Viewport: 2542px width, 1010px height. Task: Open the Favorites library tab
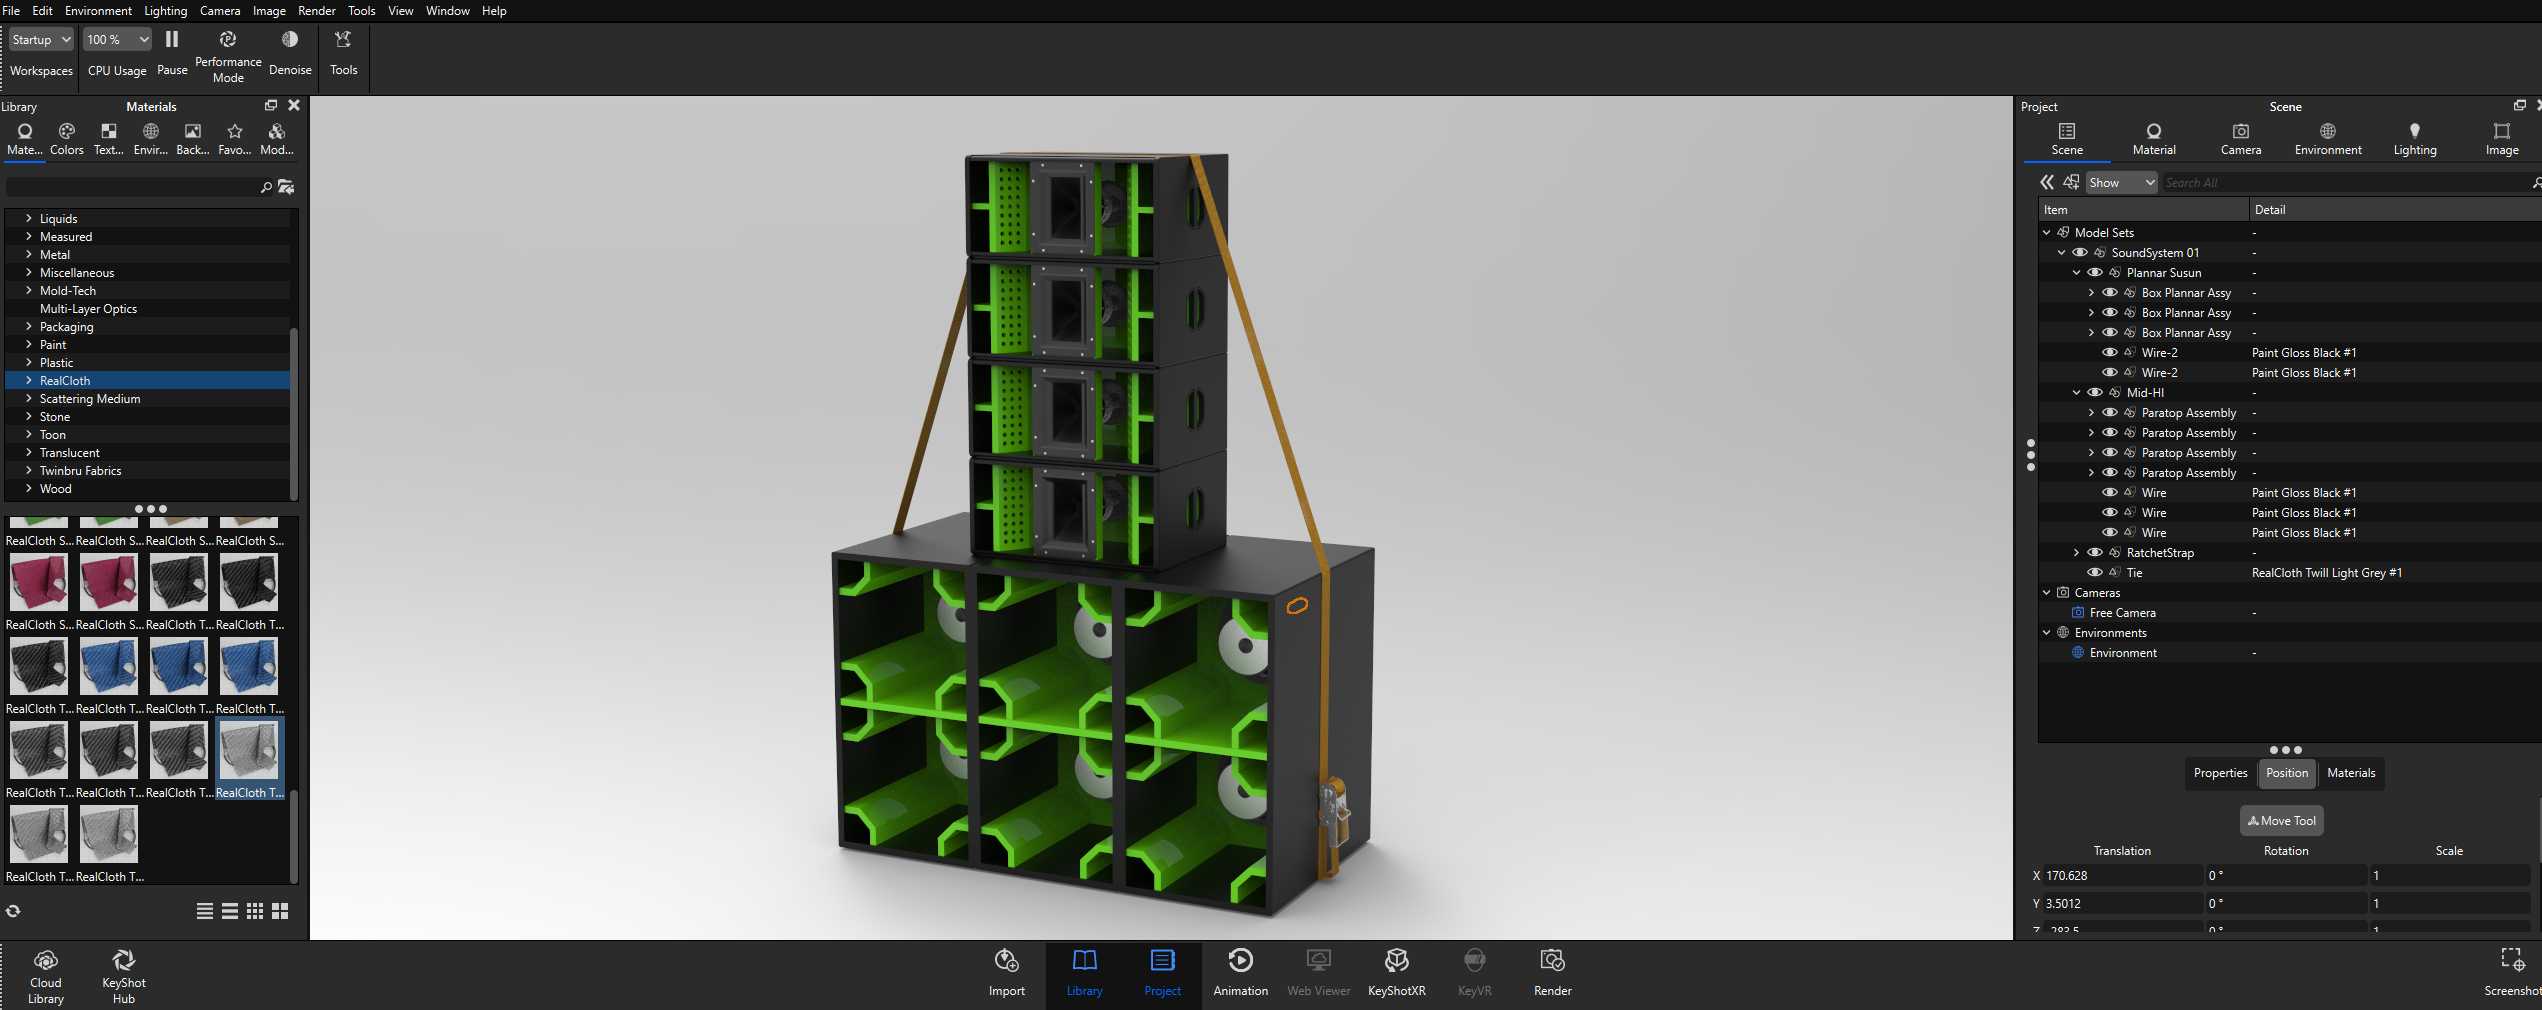coord(235,139)
